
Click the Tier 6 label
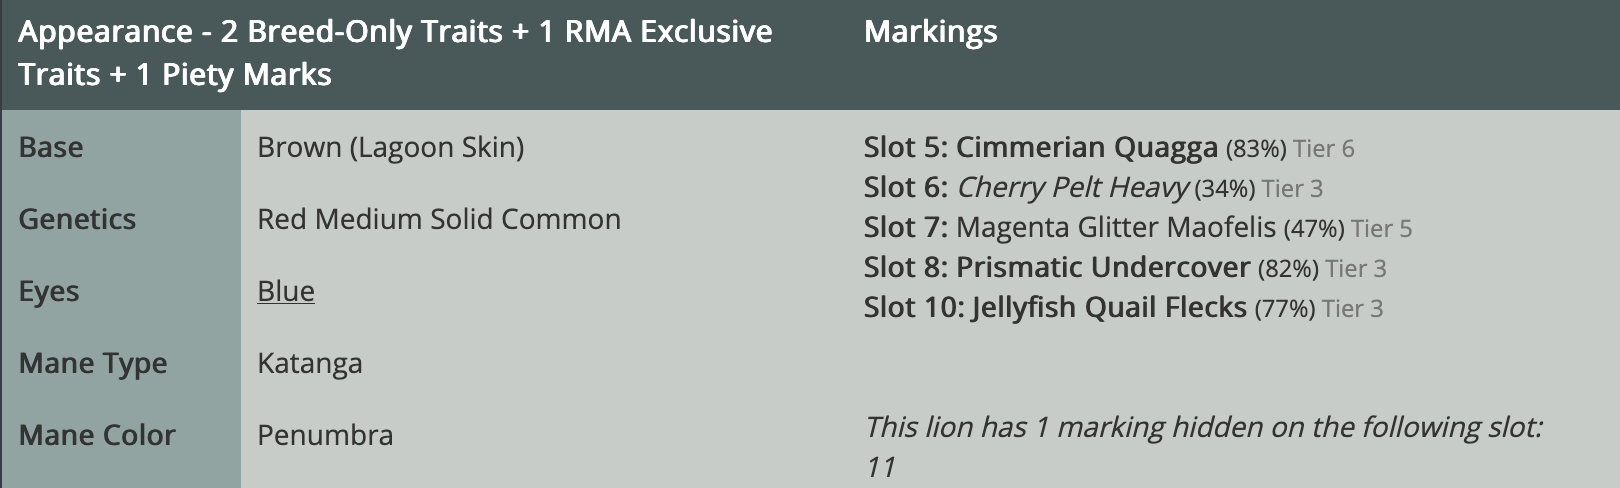click(1323, 150)
